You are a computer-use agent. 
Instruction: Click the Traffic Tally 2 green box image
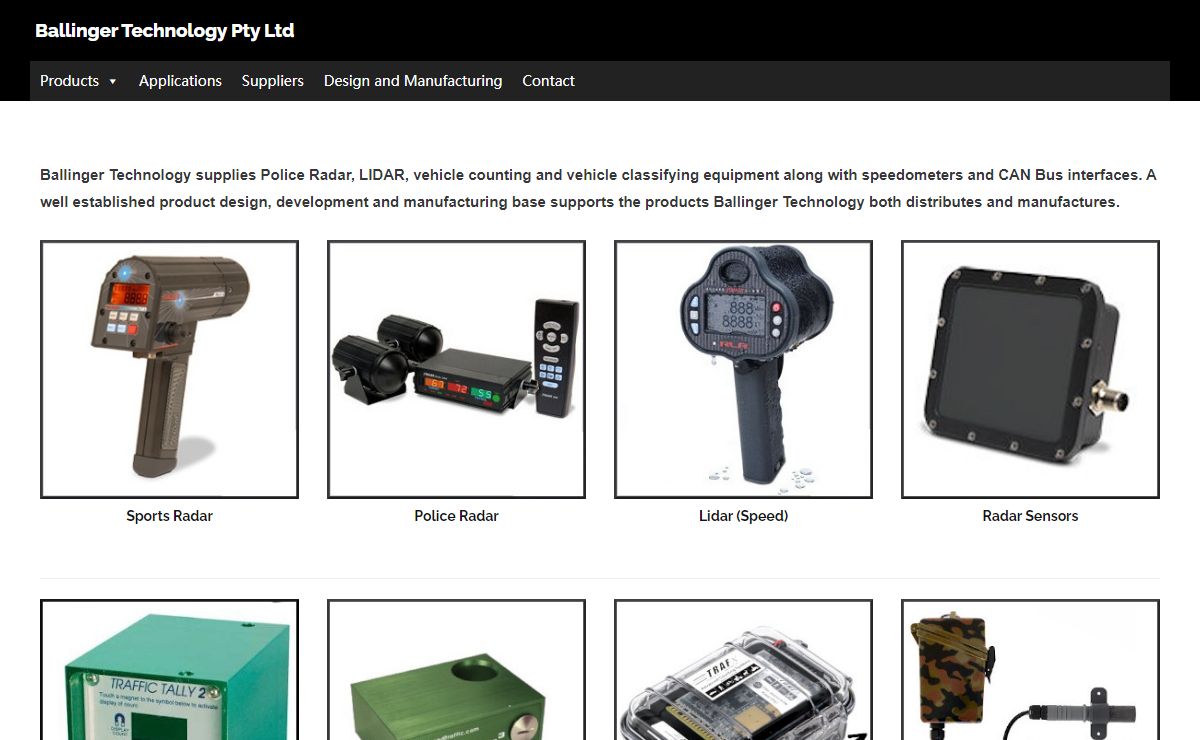click(x=169, y=670)
